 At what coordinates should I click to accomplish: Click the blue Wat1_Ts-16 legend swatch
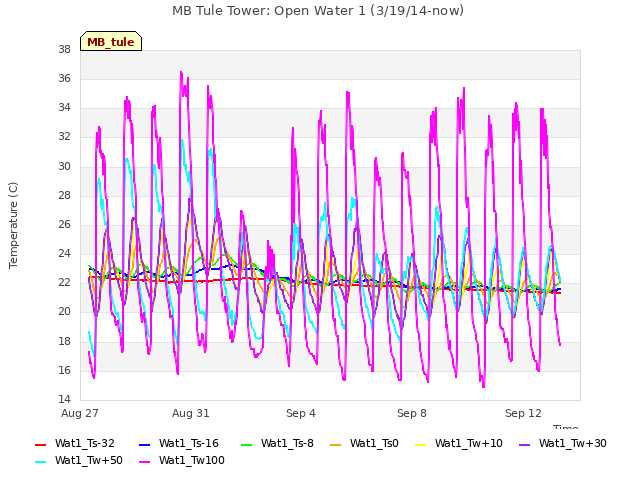[x=144, y=444]
